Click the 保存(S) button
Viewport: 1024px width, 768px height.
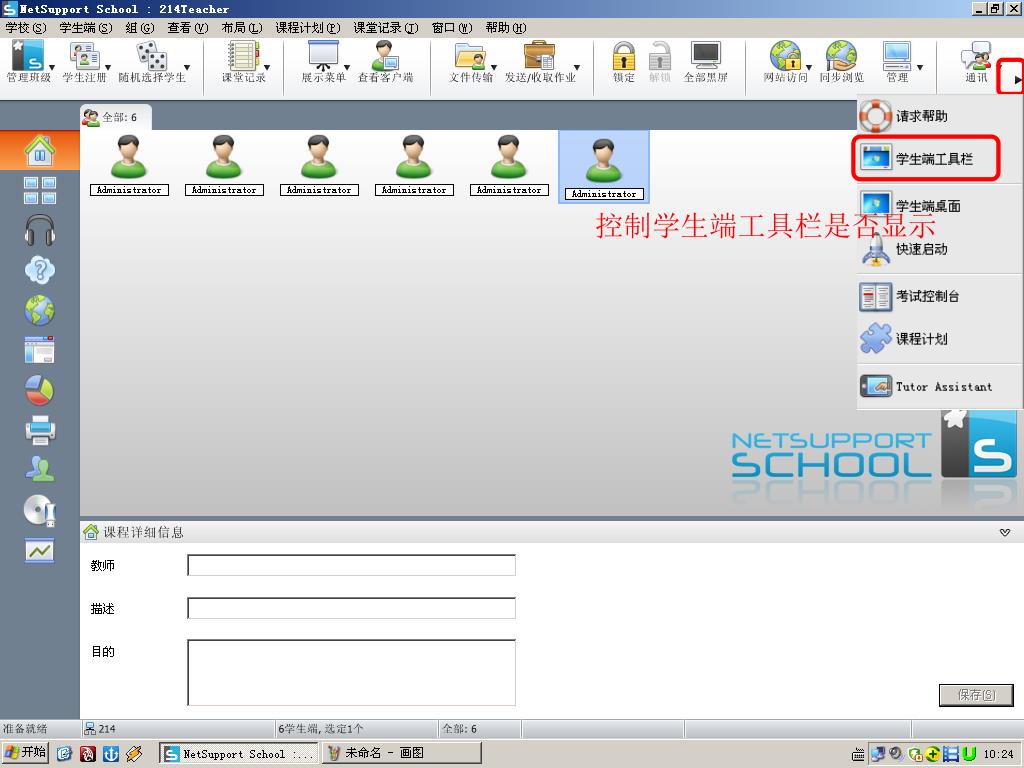[x=976, y=695]
